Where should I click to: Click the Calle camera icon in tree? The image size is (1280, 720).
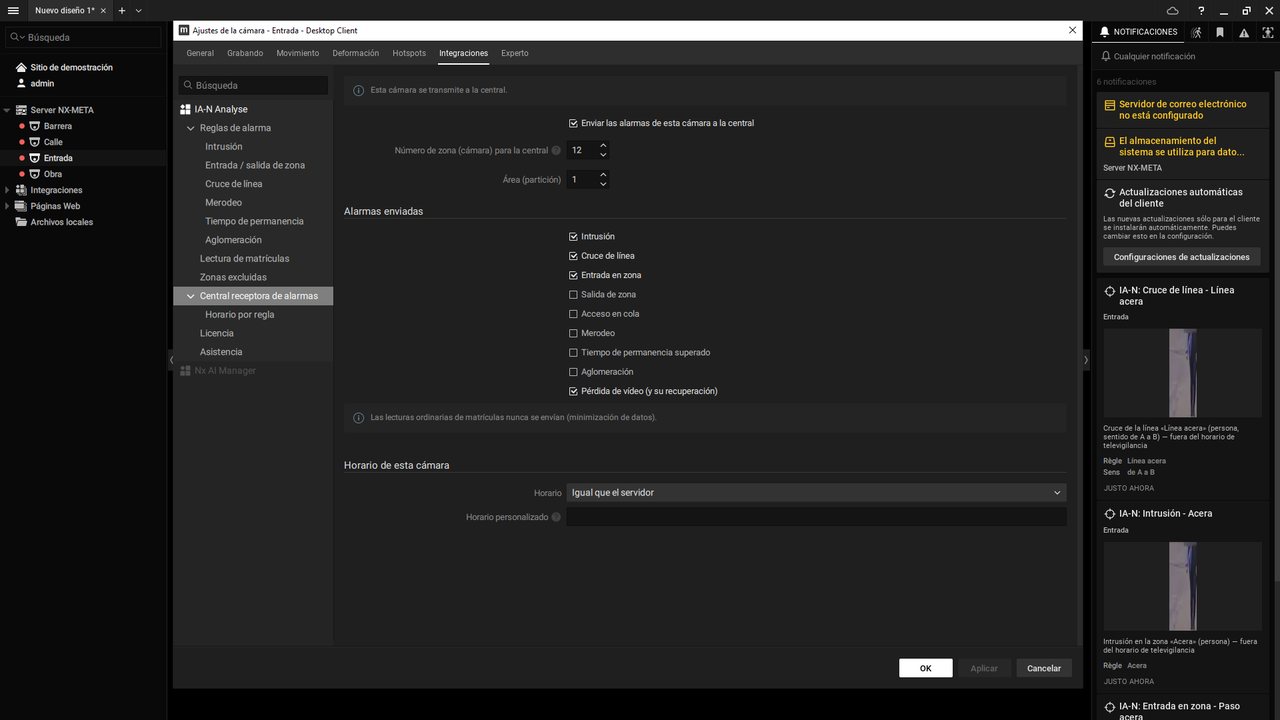pos(34,142)
